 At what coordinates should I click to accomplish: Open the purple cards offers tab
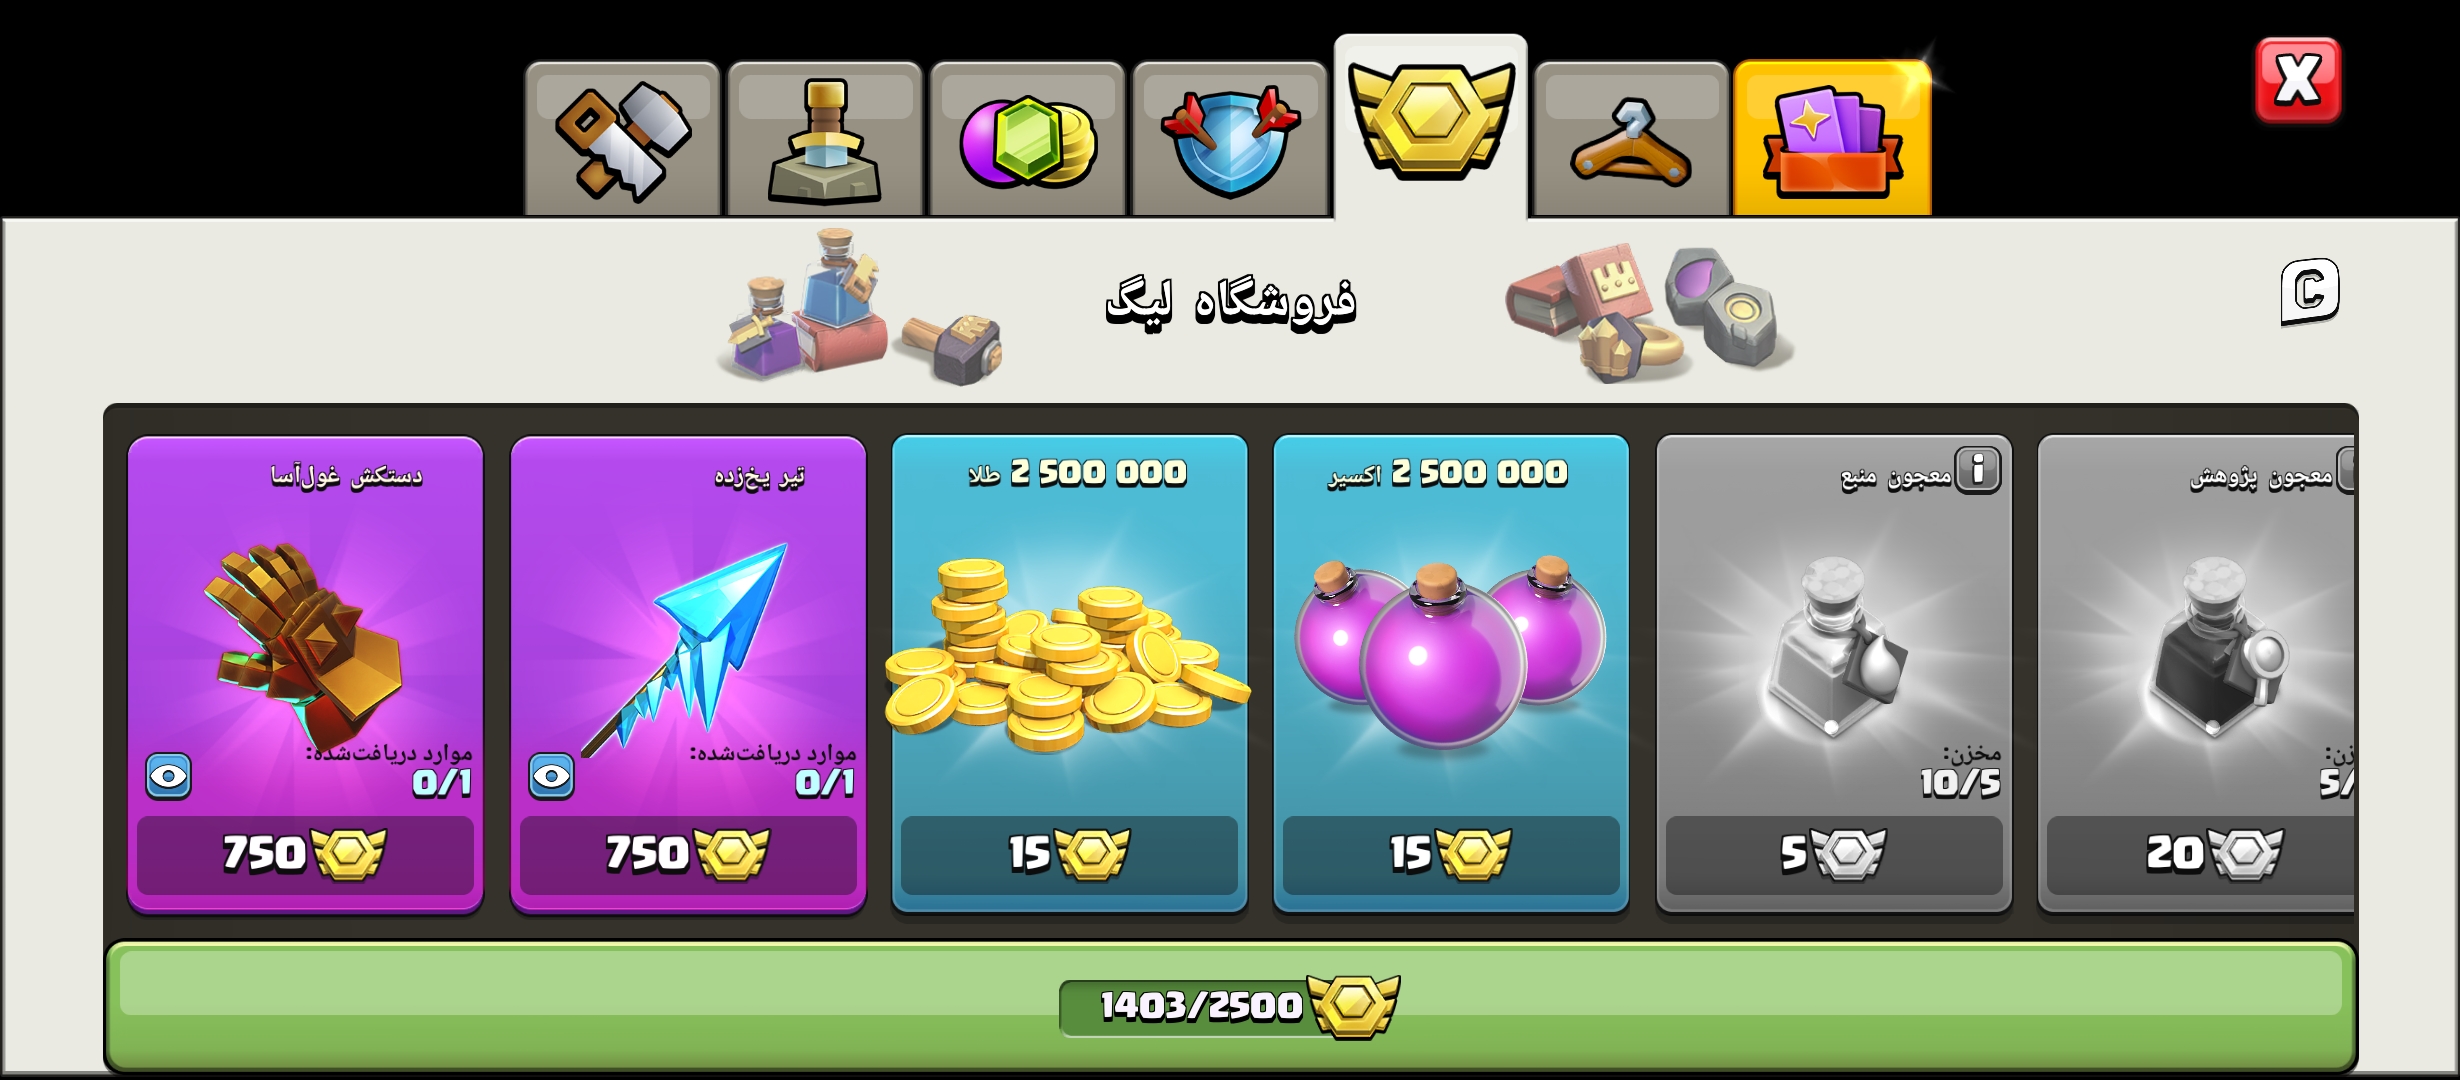tap(1832, 140)
